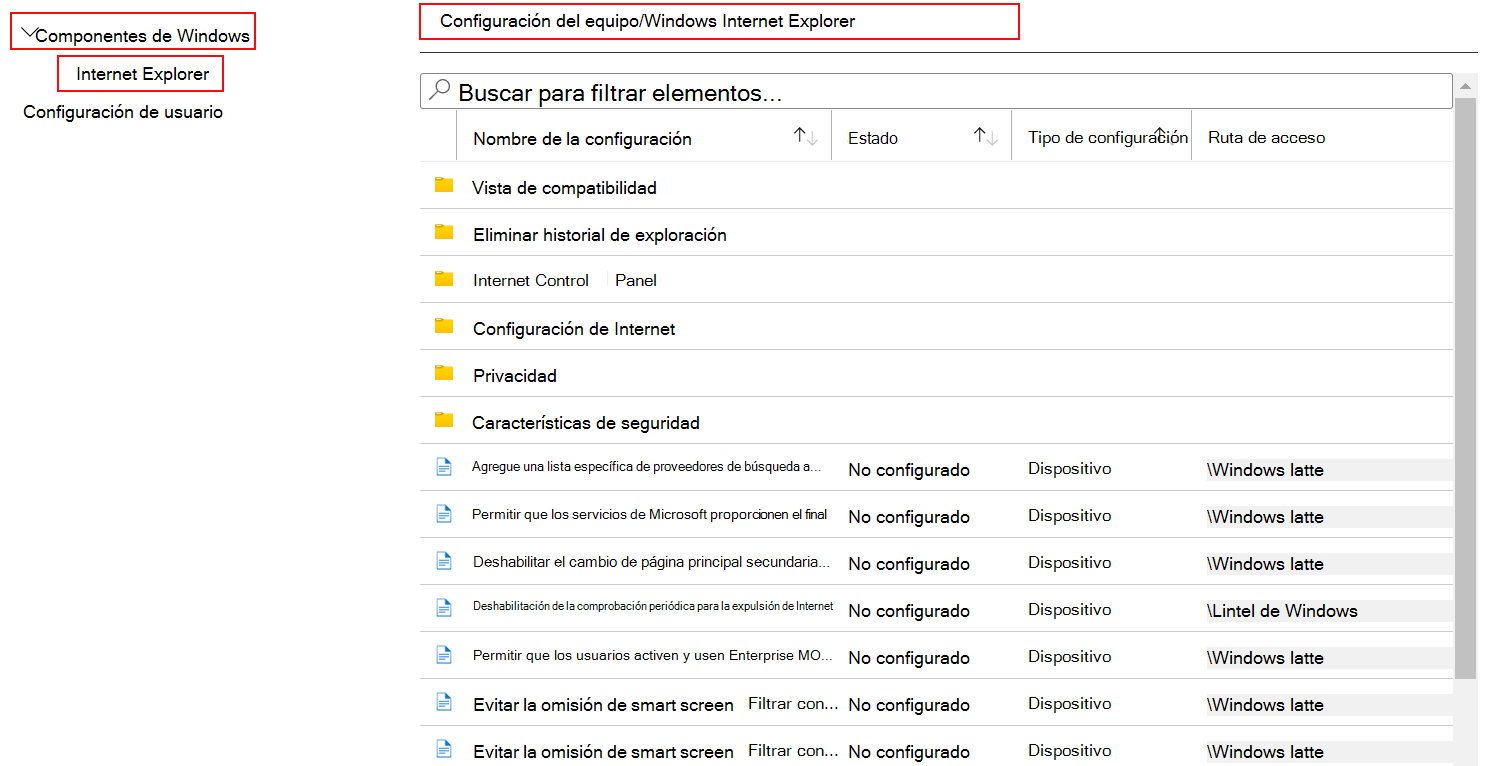Click the folder icon next to Internet Control Panel
The height and width of the screenshot is (766, 1485).
click(x=444, y=280)
